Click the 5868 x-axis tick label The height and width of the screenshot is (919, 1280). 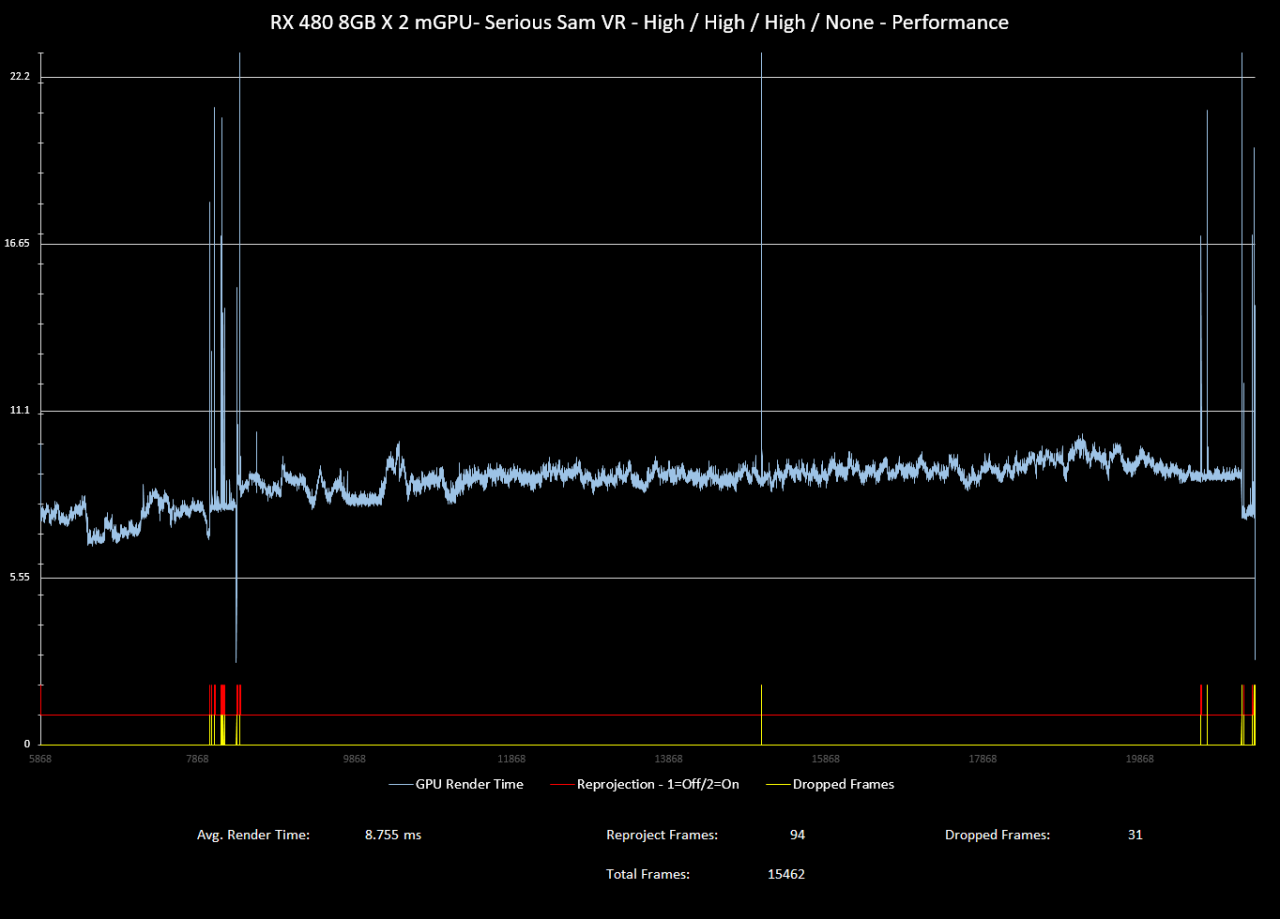point(40,760)
